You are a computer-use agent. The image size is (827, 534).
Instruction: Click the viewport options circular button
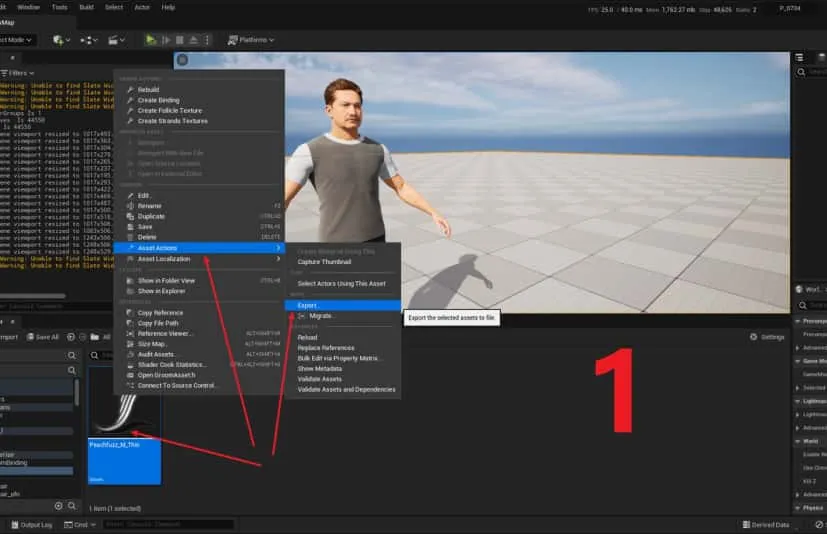pyautogui.click(x=182, y=60)
